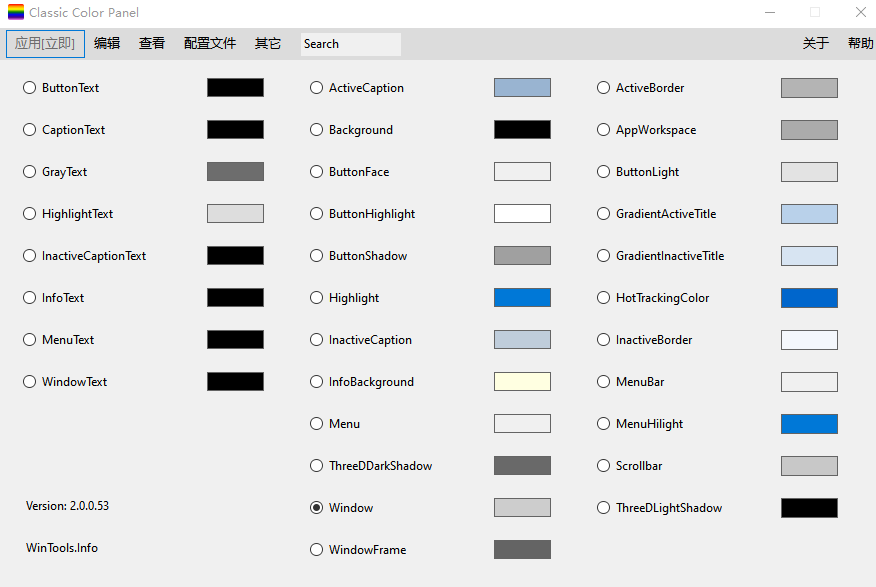Pick the ThreeDDarkShadow radio option

pos(316,466)
